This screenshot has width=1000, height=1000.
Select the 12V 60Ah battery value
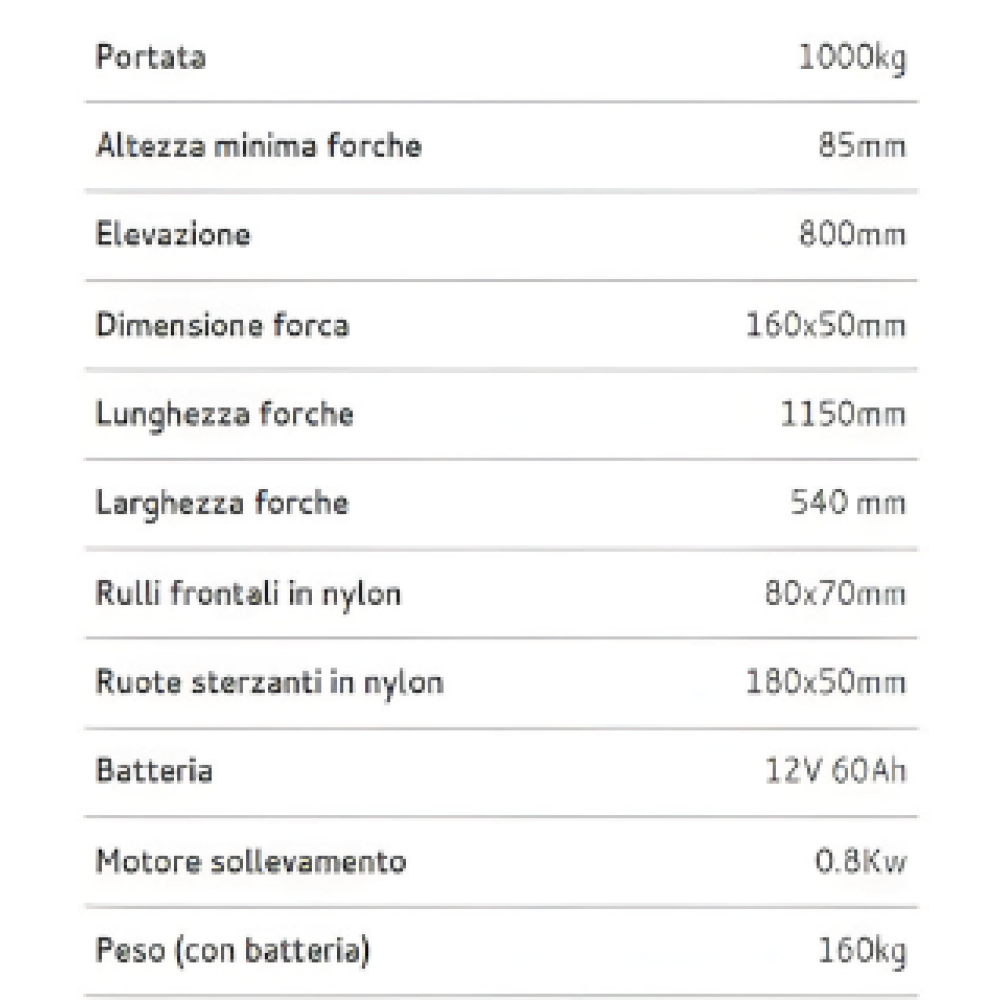click(835, 770)
